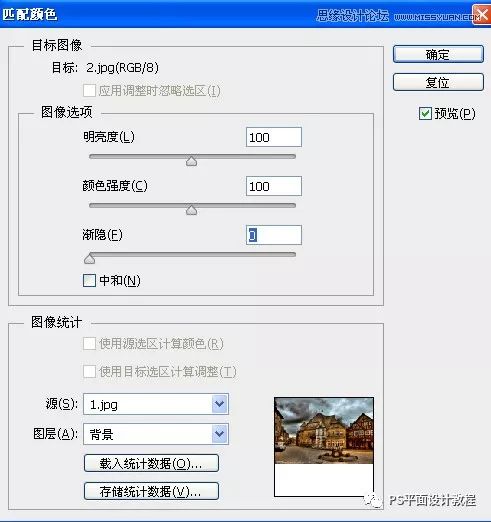
Task: Click the 颜色强度 color intensity value field
Action: [274, 186]
